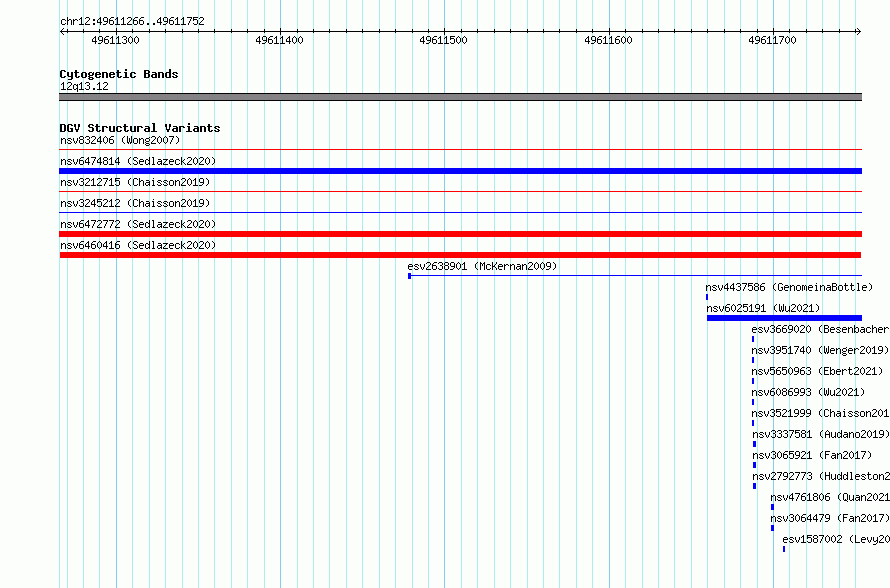Click the Cytogenetic Bands track title
The image size is (890, 588).
(119, 74)
